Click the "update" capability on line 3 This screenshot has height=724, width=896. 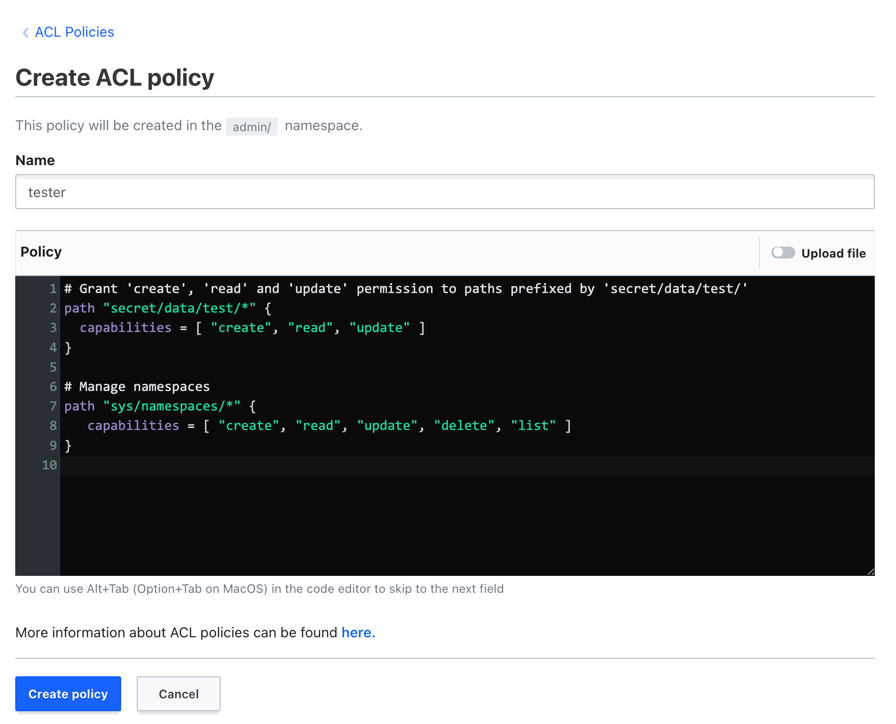pos(379,328)
